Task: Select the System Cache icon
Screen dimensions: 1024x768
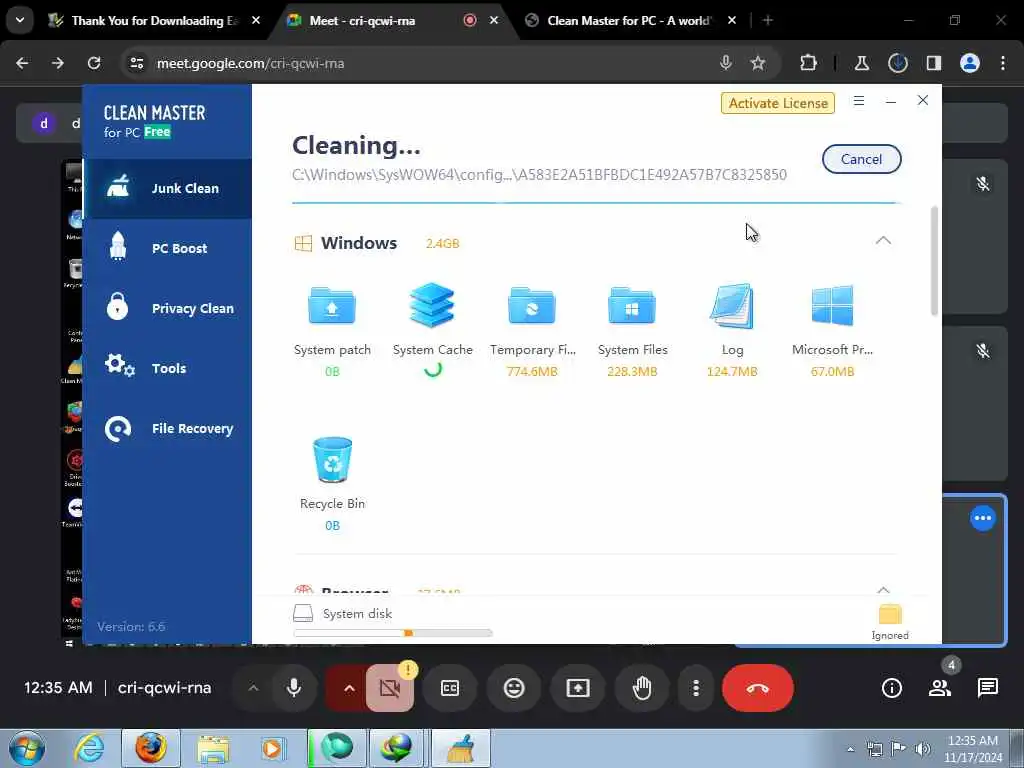Action: tap(432, 305)
